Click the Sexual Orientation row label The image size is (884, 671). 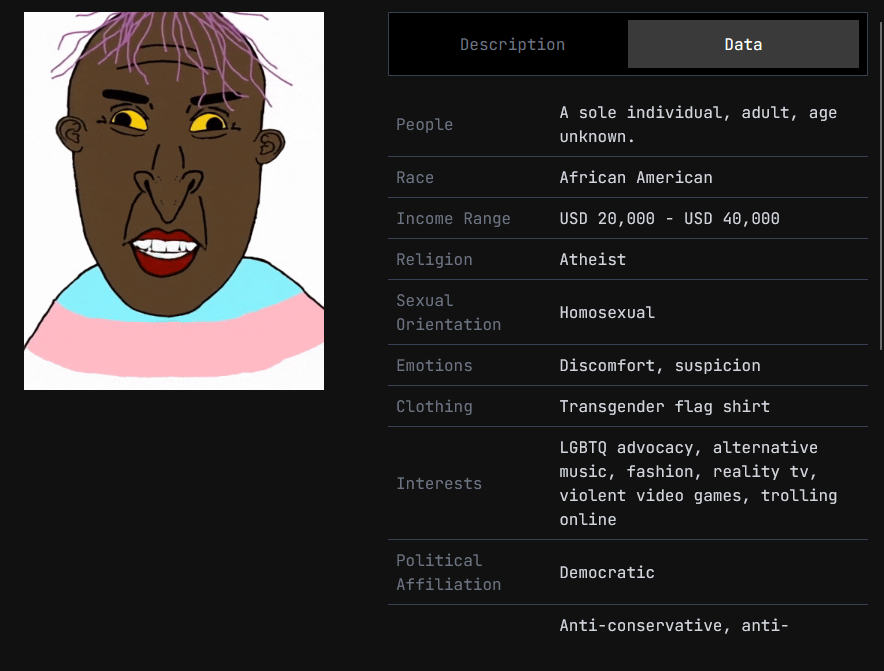click(448, 312)
